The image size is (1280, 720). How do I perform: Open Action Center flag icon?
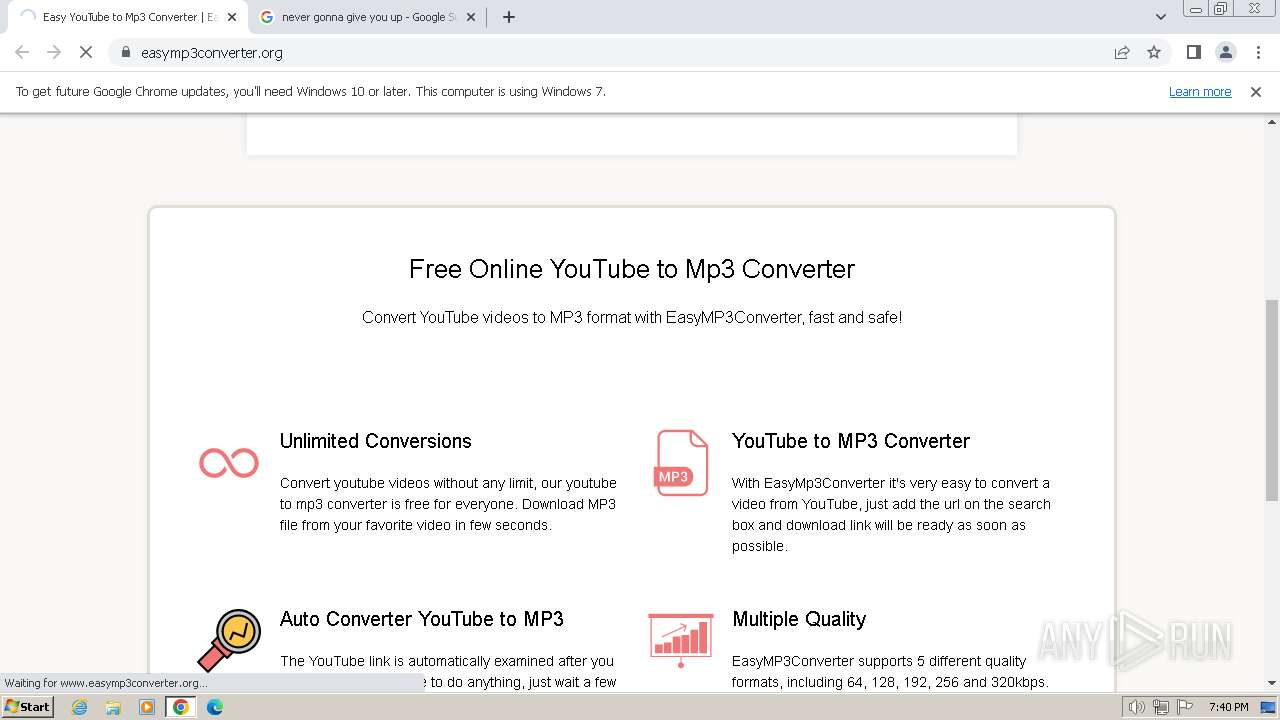pos(1185,707)
